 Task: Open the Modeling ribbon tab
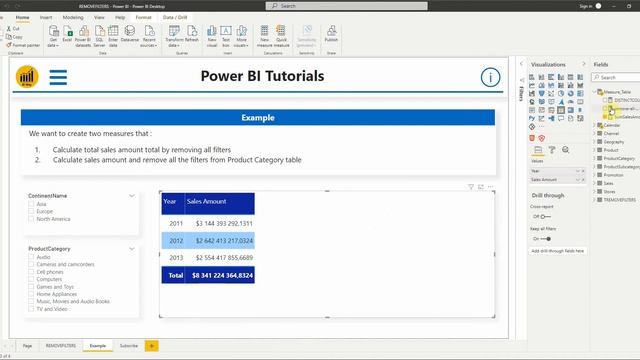[x=73, y=18]
